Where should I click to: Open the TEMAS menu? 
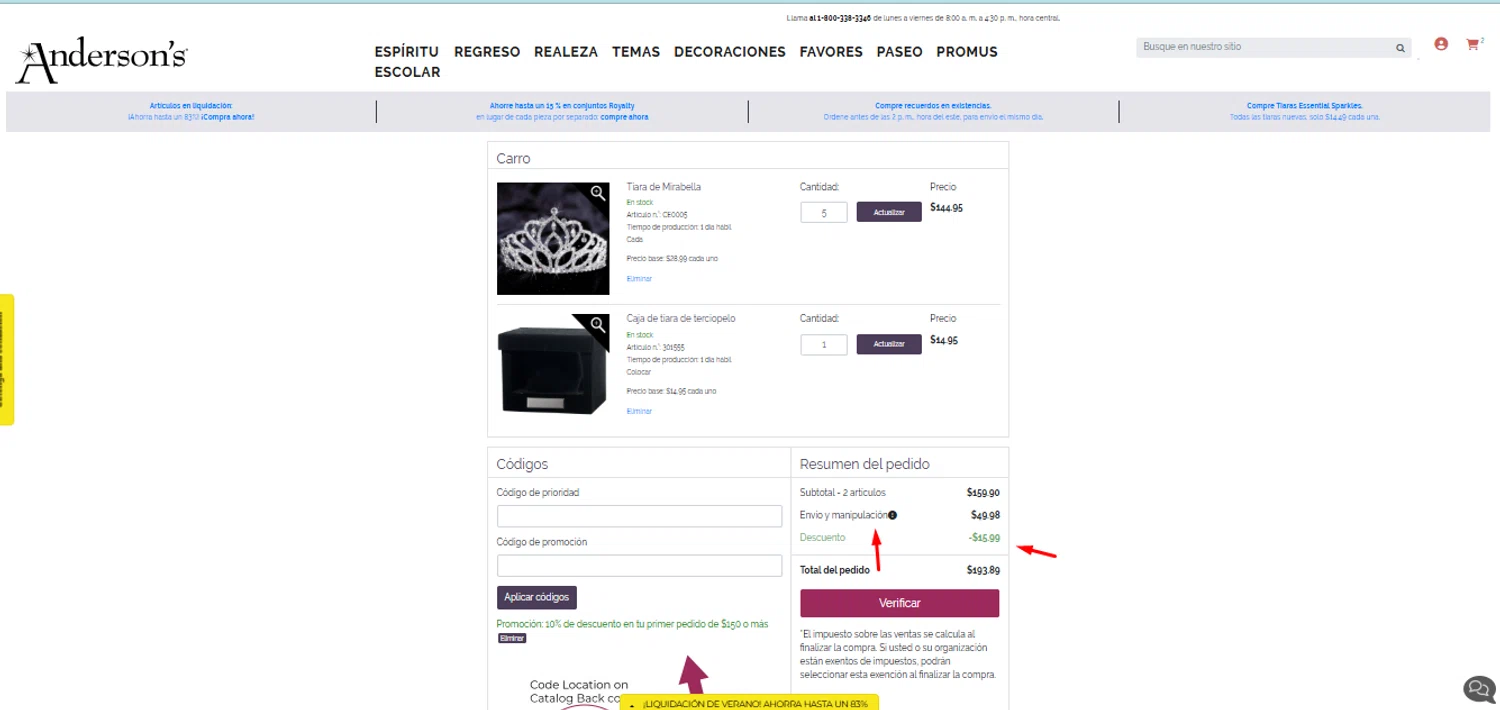coord(636,52)
